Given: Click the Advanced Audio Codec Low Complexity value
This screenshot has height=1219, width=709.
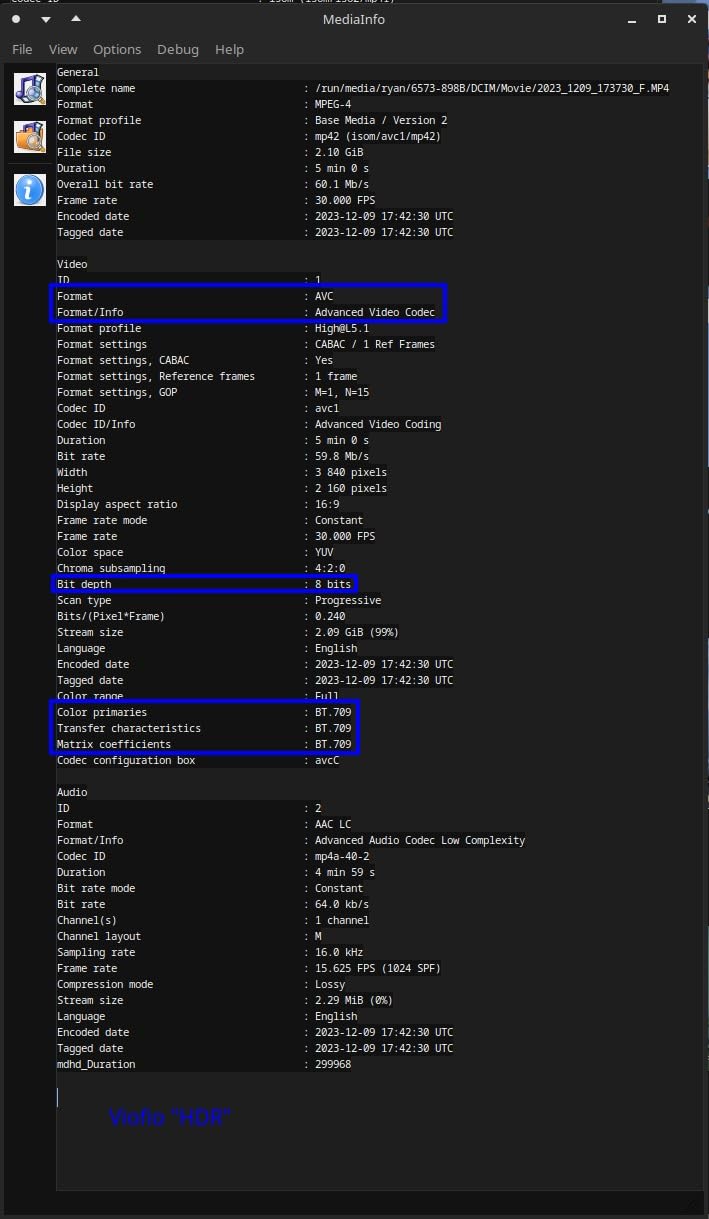Looking at the screenshot, I should click(420, 840).
